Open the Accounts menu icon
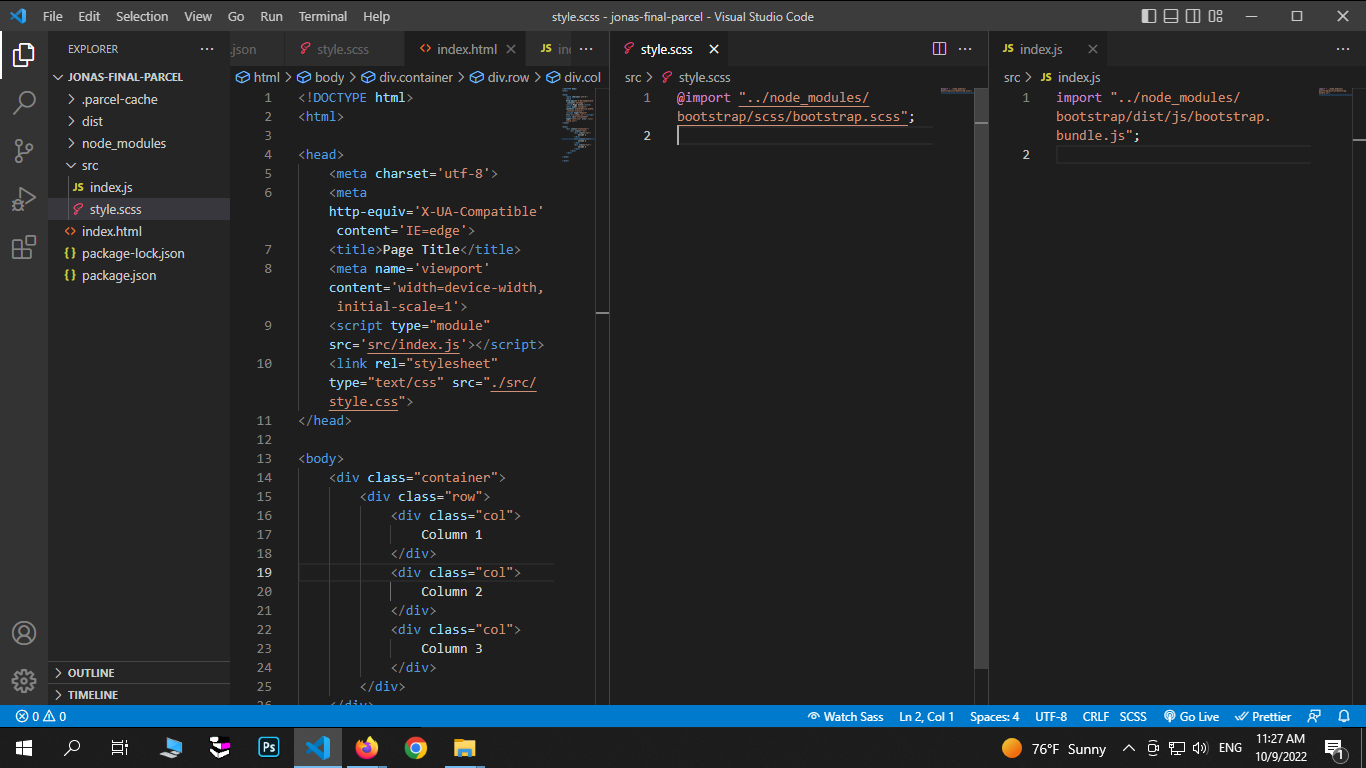 [24, 633]
